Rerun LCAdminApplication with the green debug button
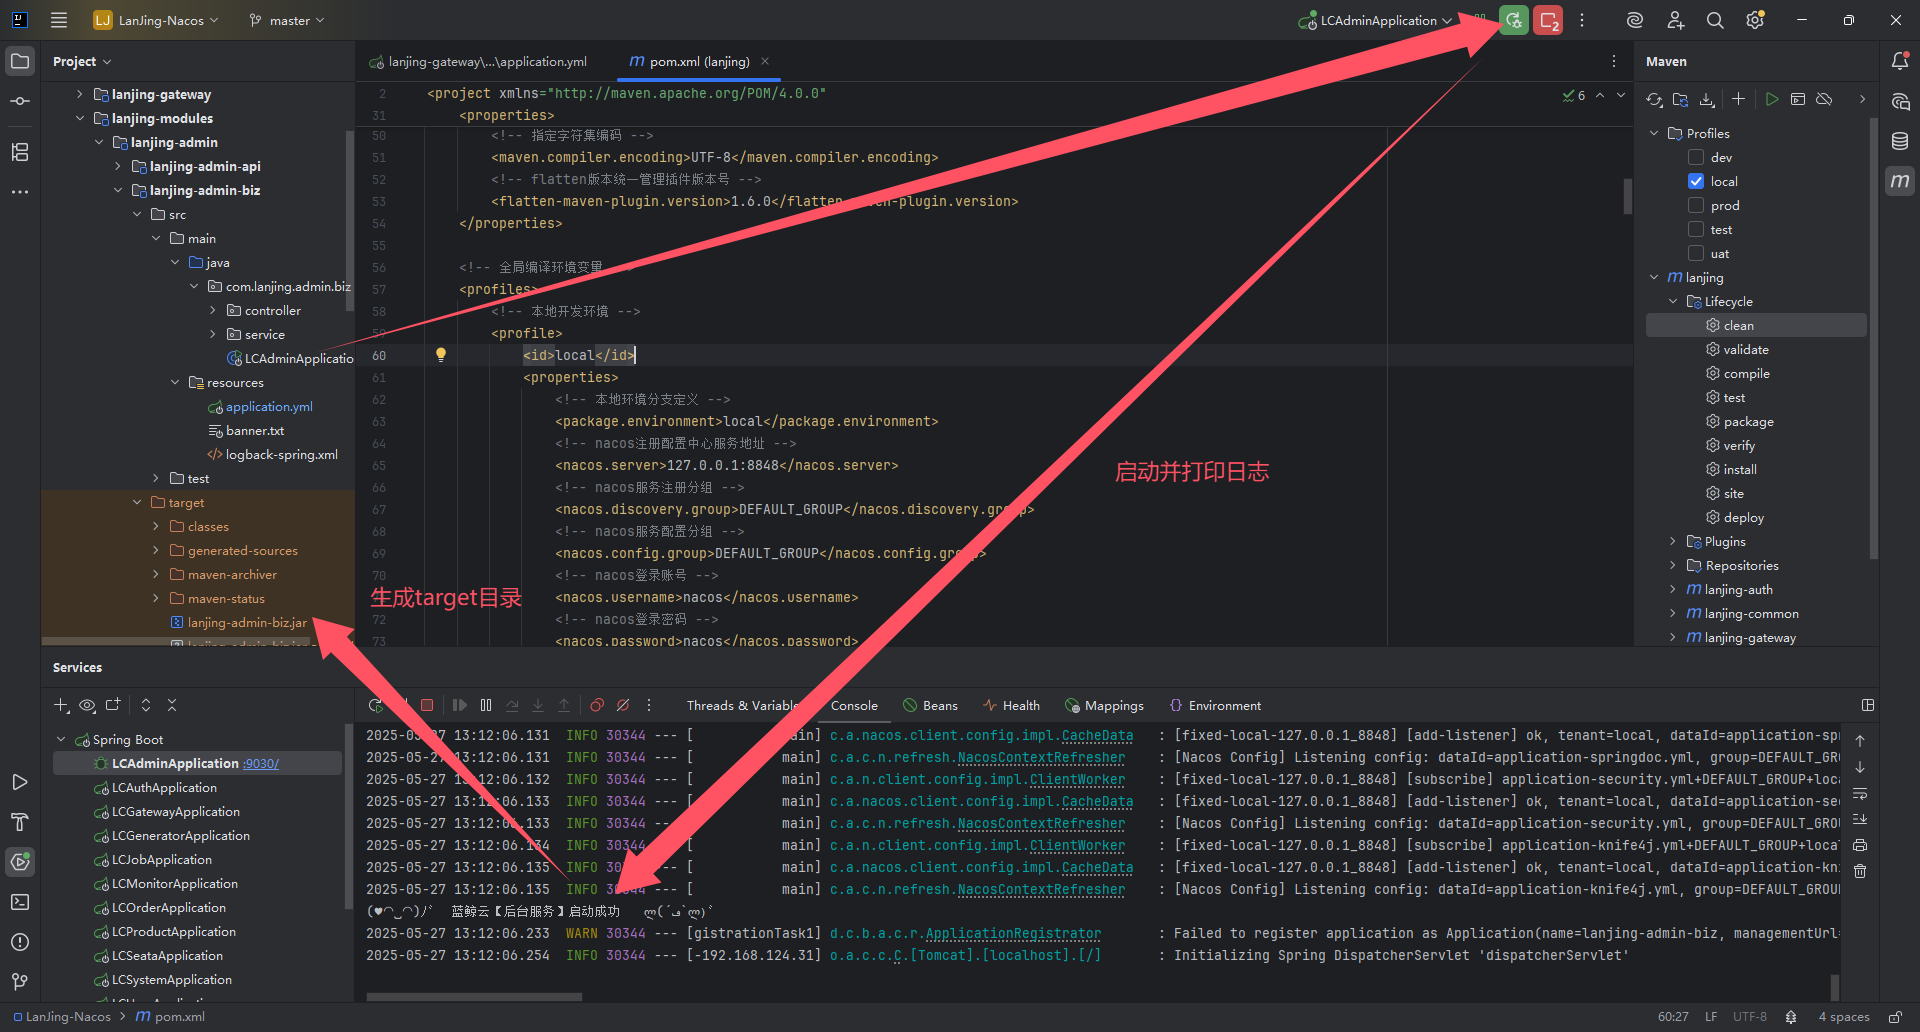Image resolution: width=1920 pixels, height=1032 pixels. click(1514, 20)
